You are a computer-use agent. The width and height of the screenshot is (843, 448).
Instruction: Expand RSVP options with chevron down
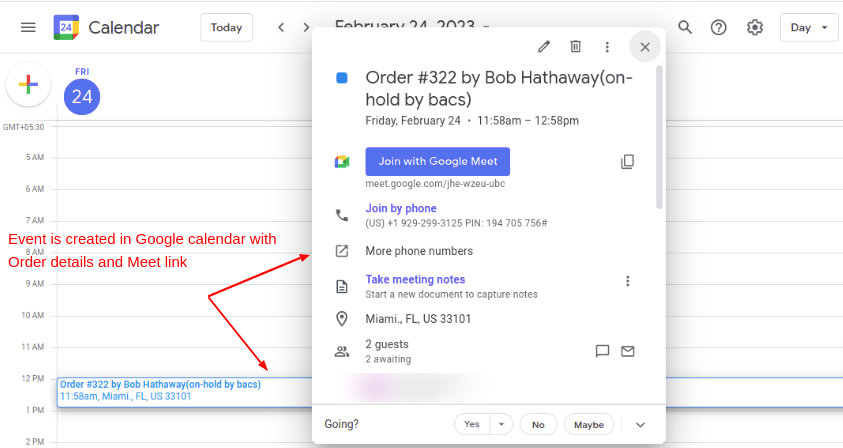click(641, 424)
